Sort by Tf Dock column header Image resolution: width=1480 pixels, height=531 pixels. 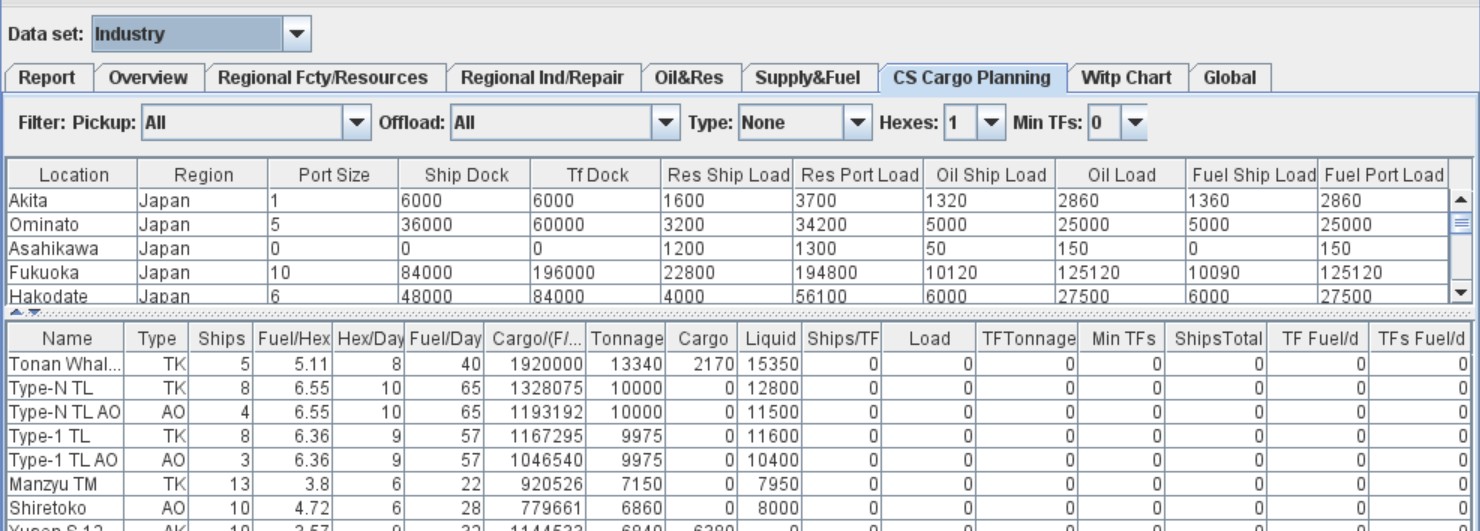[x=596, y=175]
